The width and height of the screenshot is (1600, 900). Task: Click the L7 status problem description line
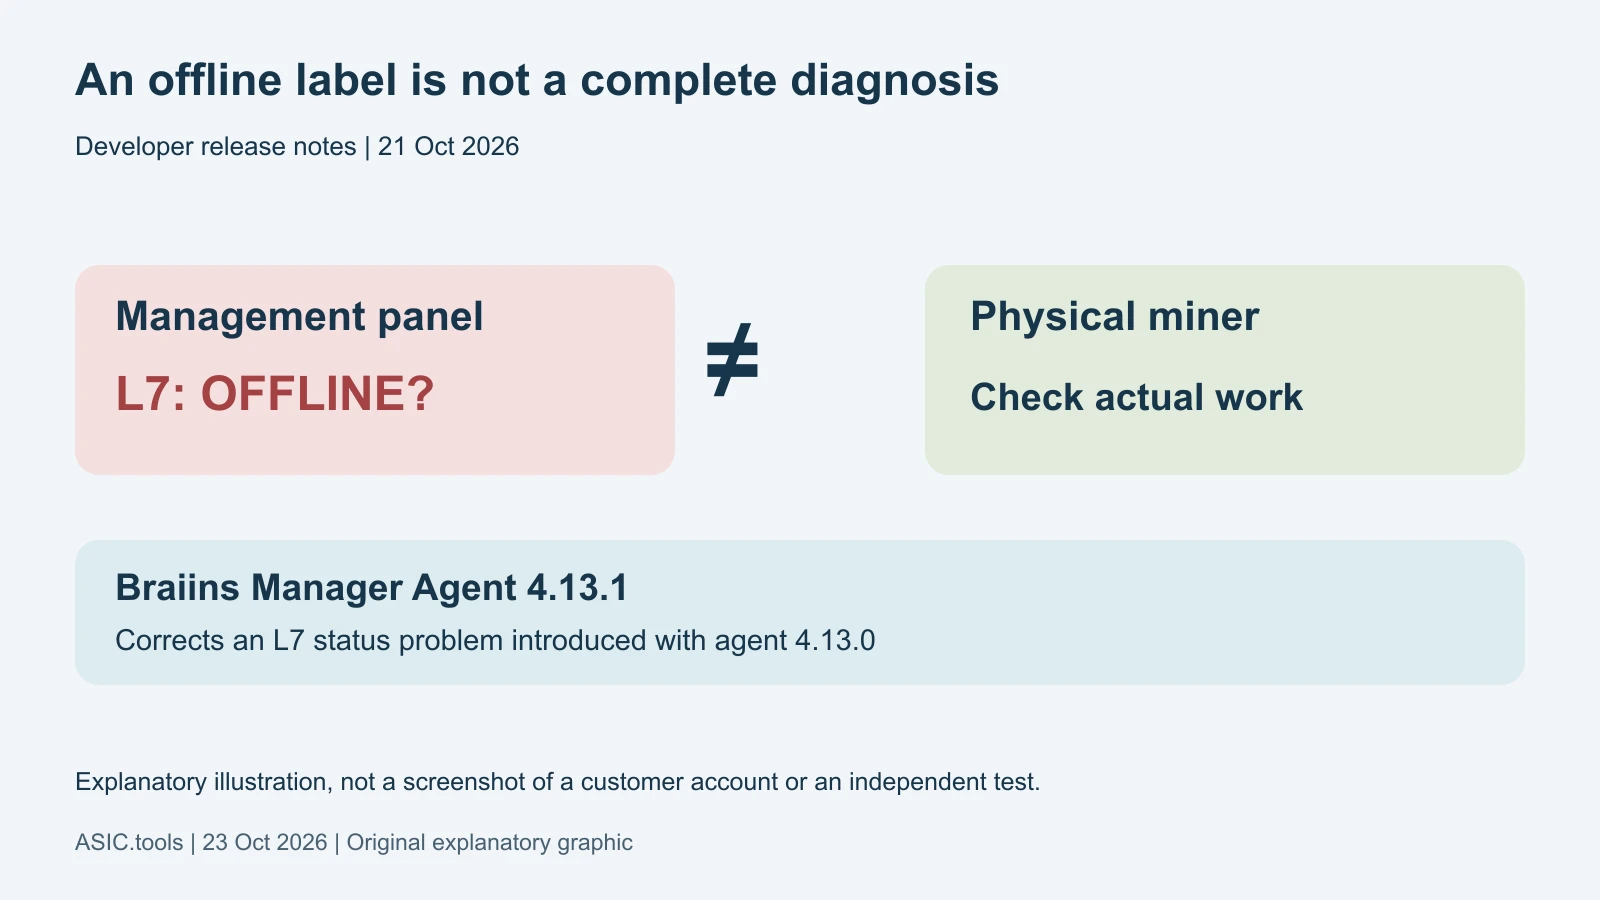[x=495, y=641]
